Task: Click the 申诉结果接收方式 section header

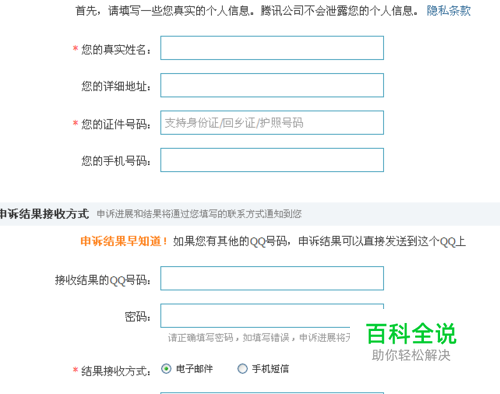Action: tap(44, 214)
